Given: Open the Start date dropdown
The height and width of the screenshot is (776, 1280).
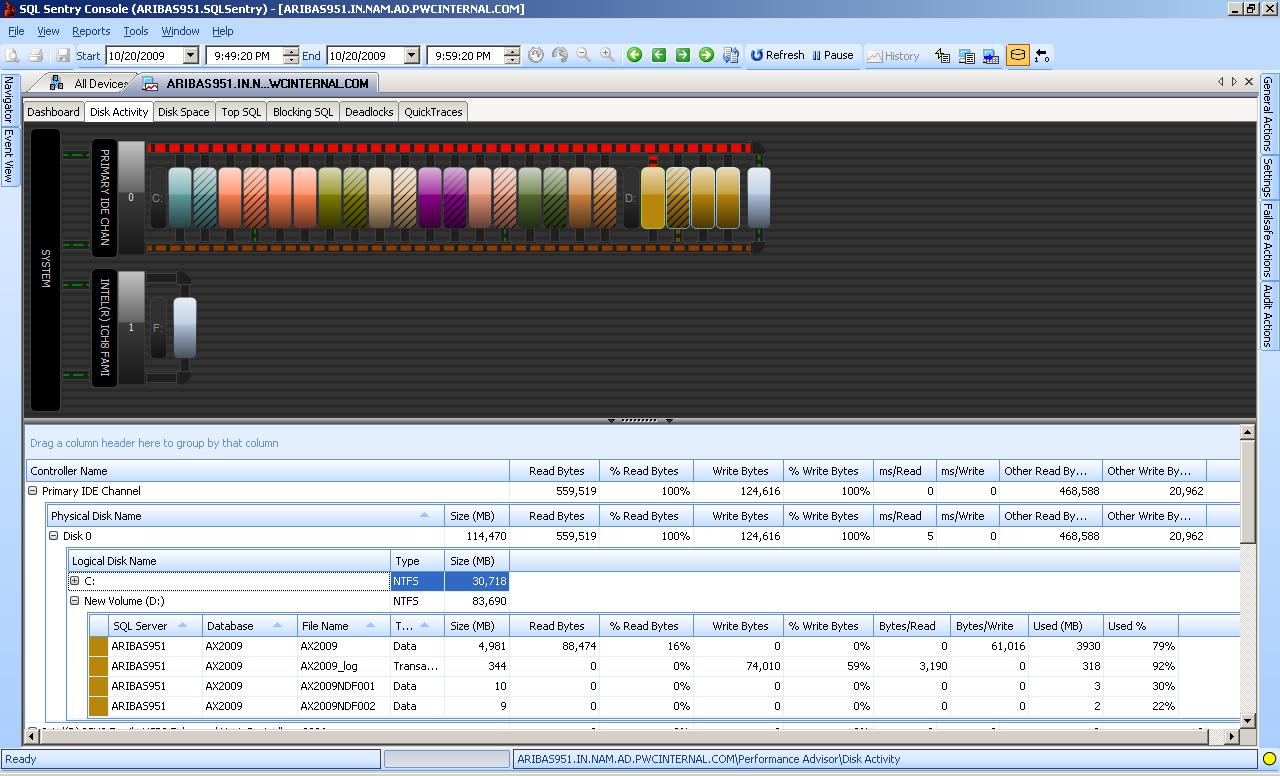Looking at the screenshot, I should (191, 56).
